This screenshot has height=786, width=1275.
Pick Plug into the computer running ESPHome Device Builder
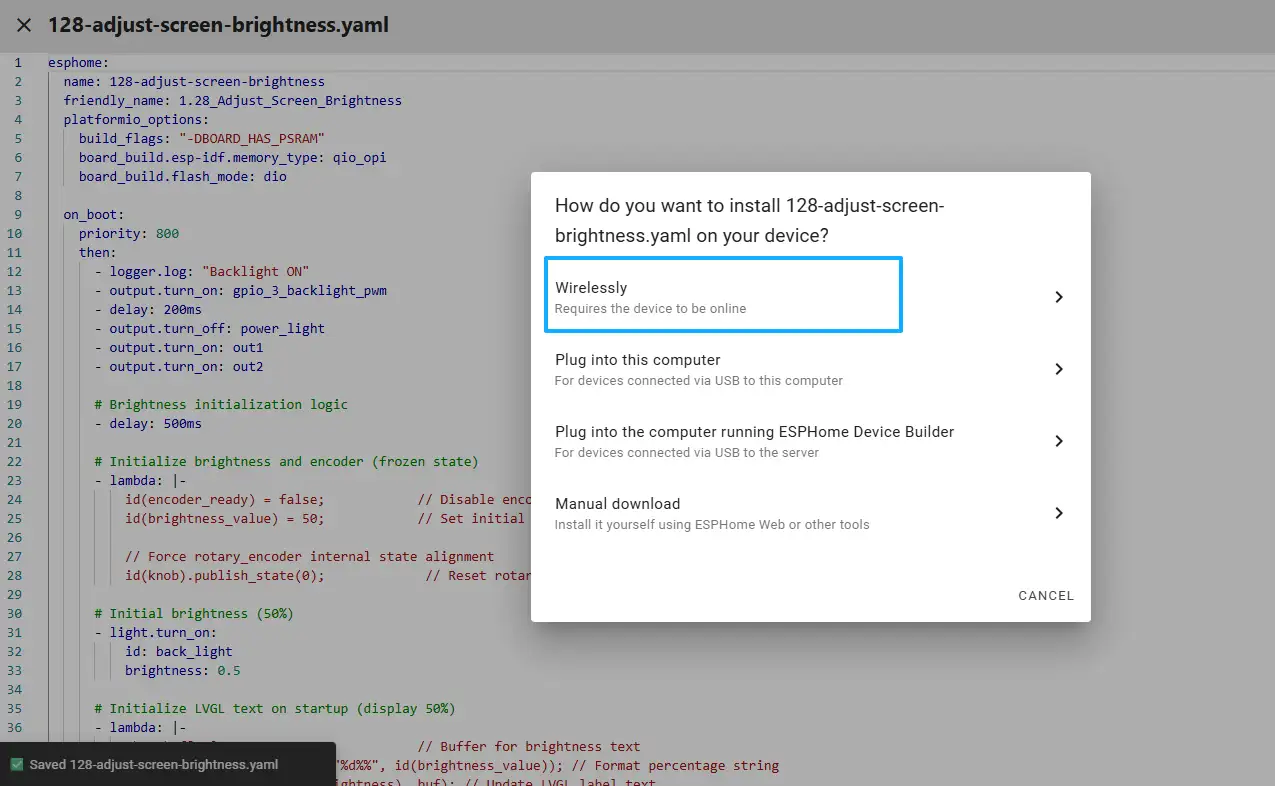754,441
